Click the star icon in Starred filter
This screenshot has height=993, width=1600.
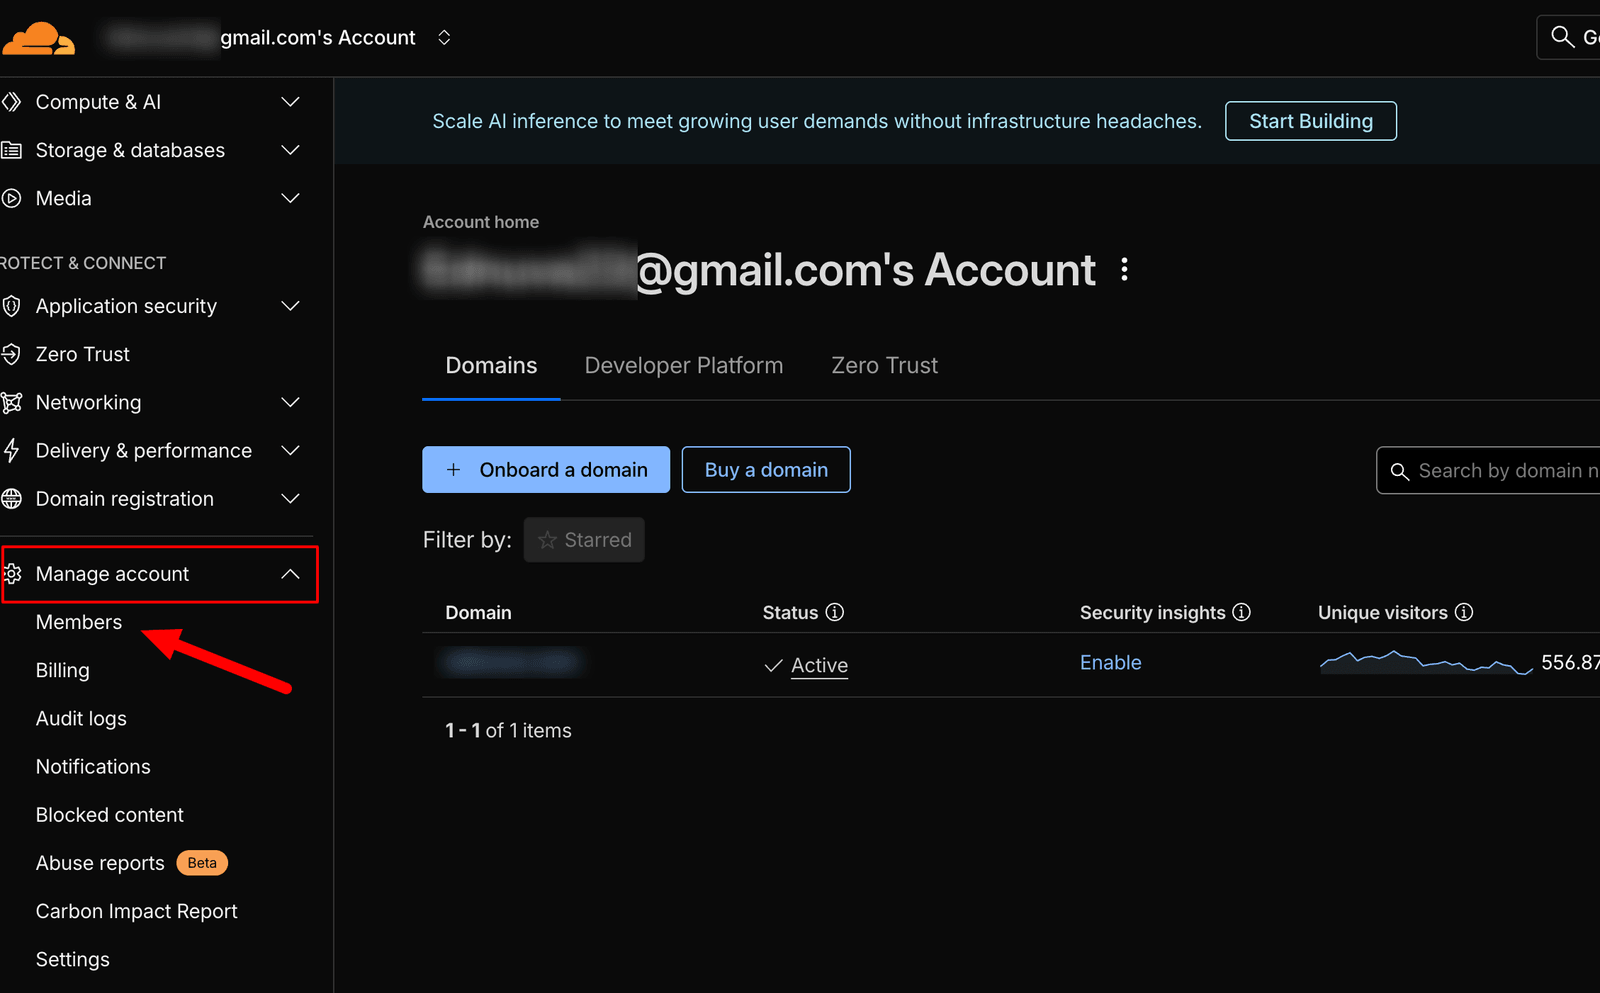(x=547, y=540)
